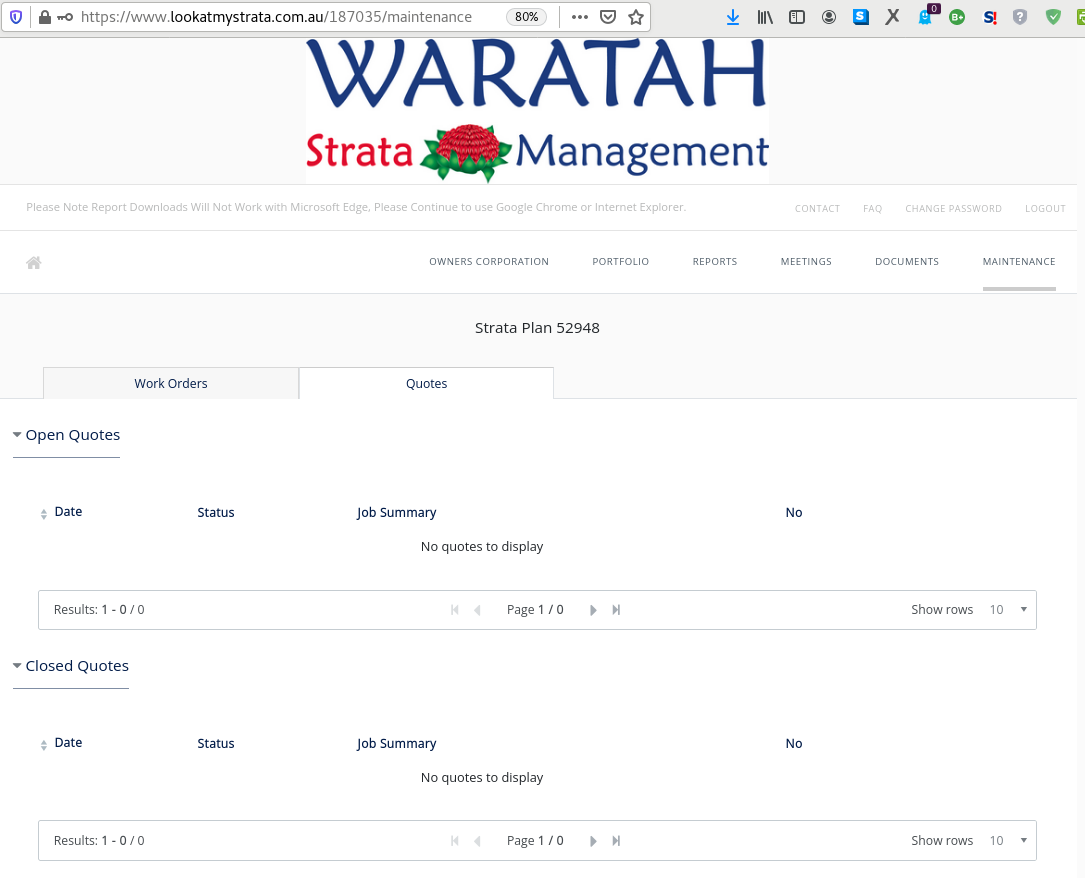Click the Change Password link
This screenshot has width=1085, height=878.
coord(953,208)
